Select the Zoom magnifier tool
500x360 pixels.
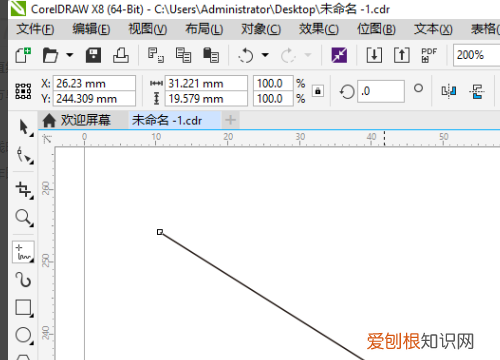[24, 218]
